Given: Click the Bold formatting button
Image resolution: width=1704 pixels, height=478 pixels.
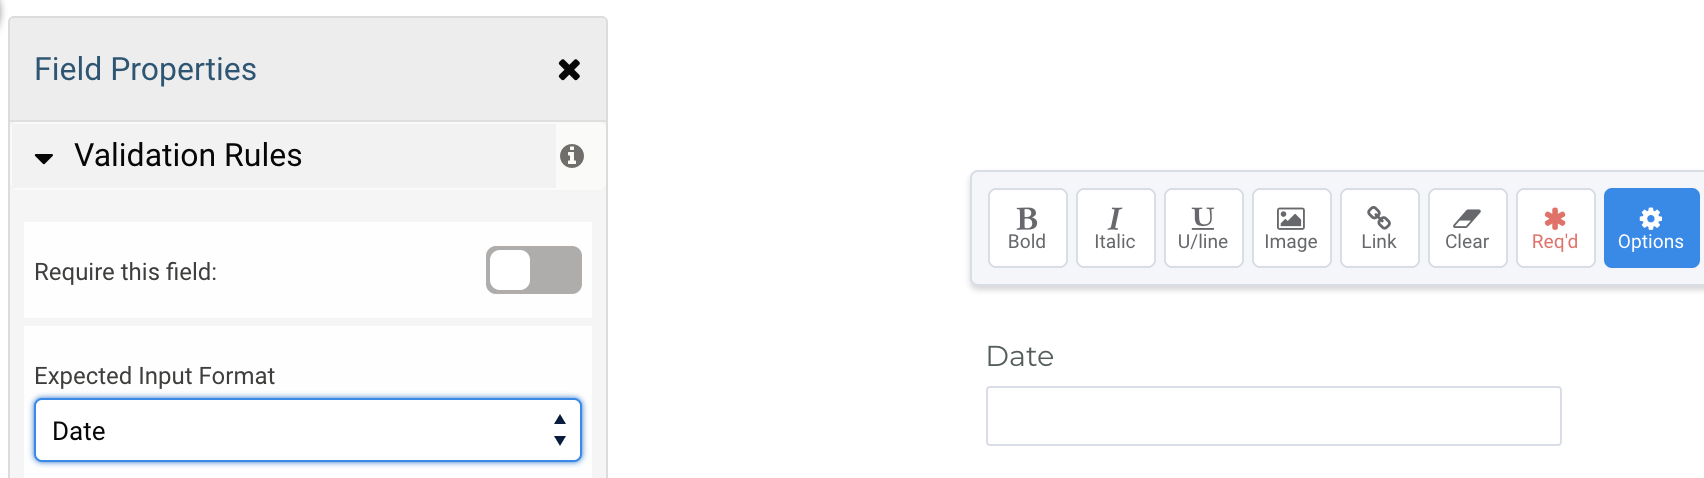Looking at the screenshot, I should (x=1027, y=228).
